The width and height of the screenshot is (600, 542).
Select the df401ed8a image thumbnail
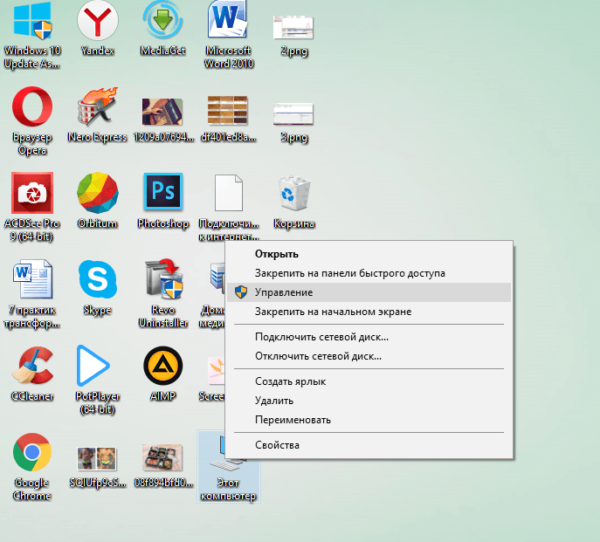click(x=228, y=111)
